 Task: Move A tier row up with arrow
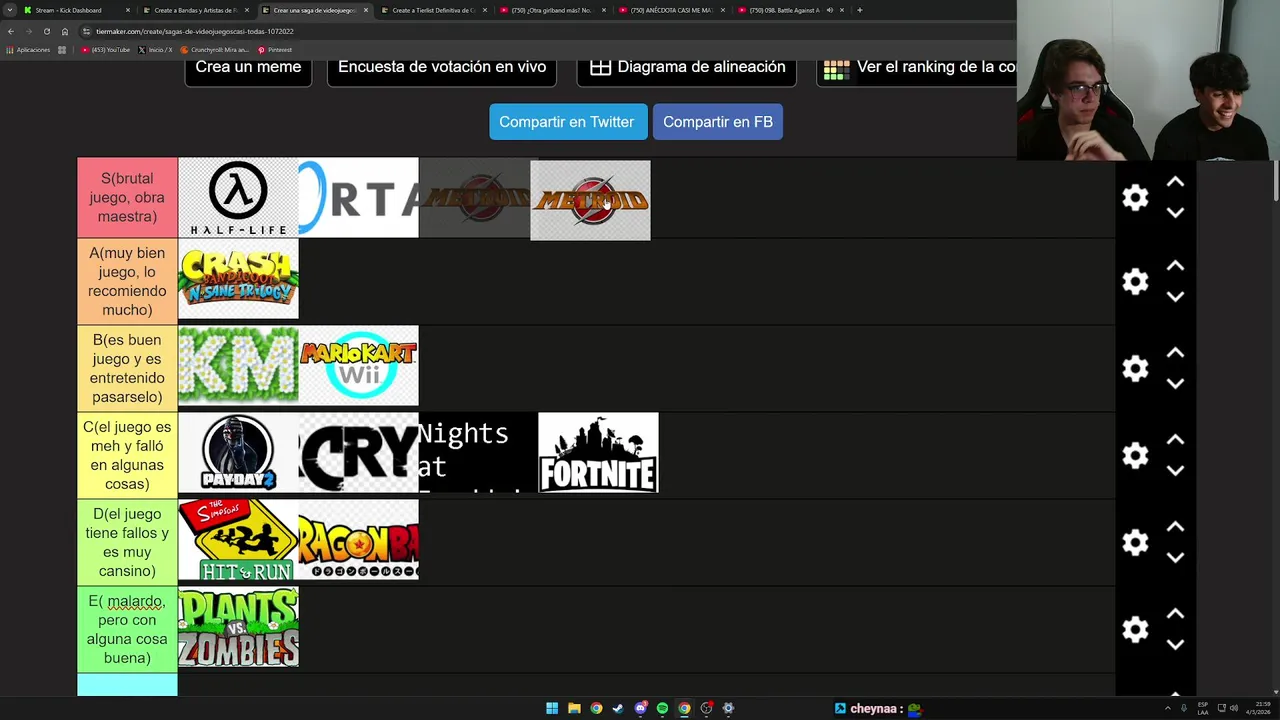[x=1175, y=266]
